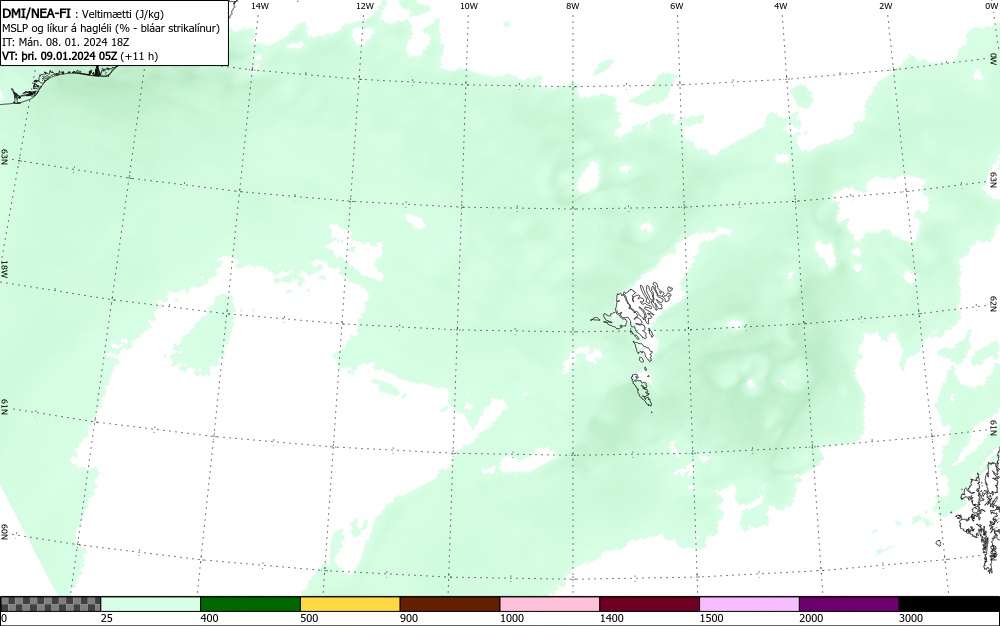The image size is (1000, 626).
Task: Click the light green 25–400 legend swatch
Action: coord(151,604)
